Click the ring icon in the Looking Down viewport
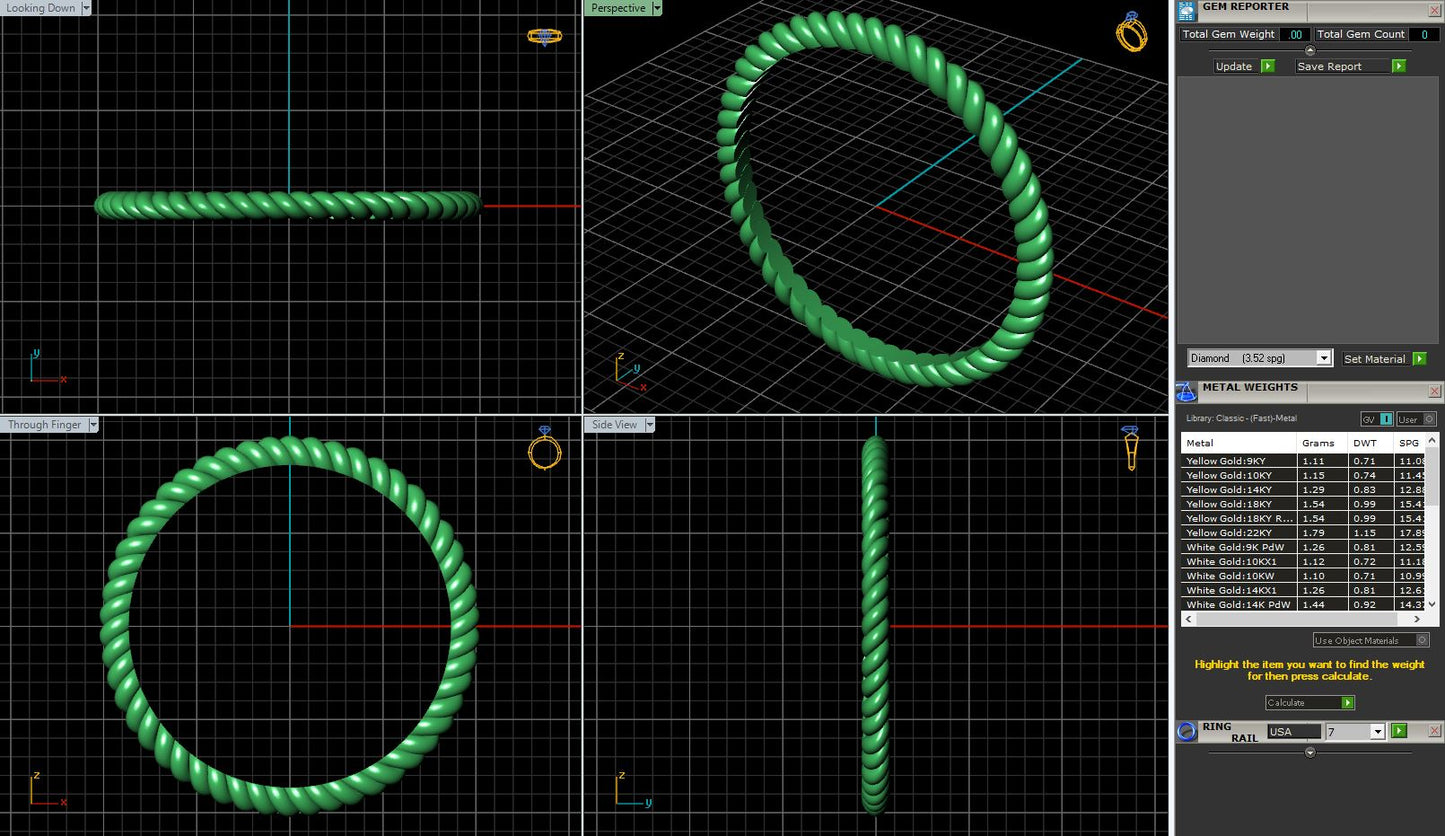Image resolution: width=1445 pixels, height=836 pixels. [x=544, y=36]
